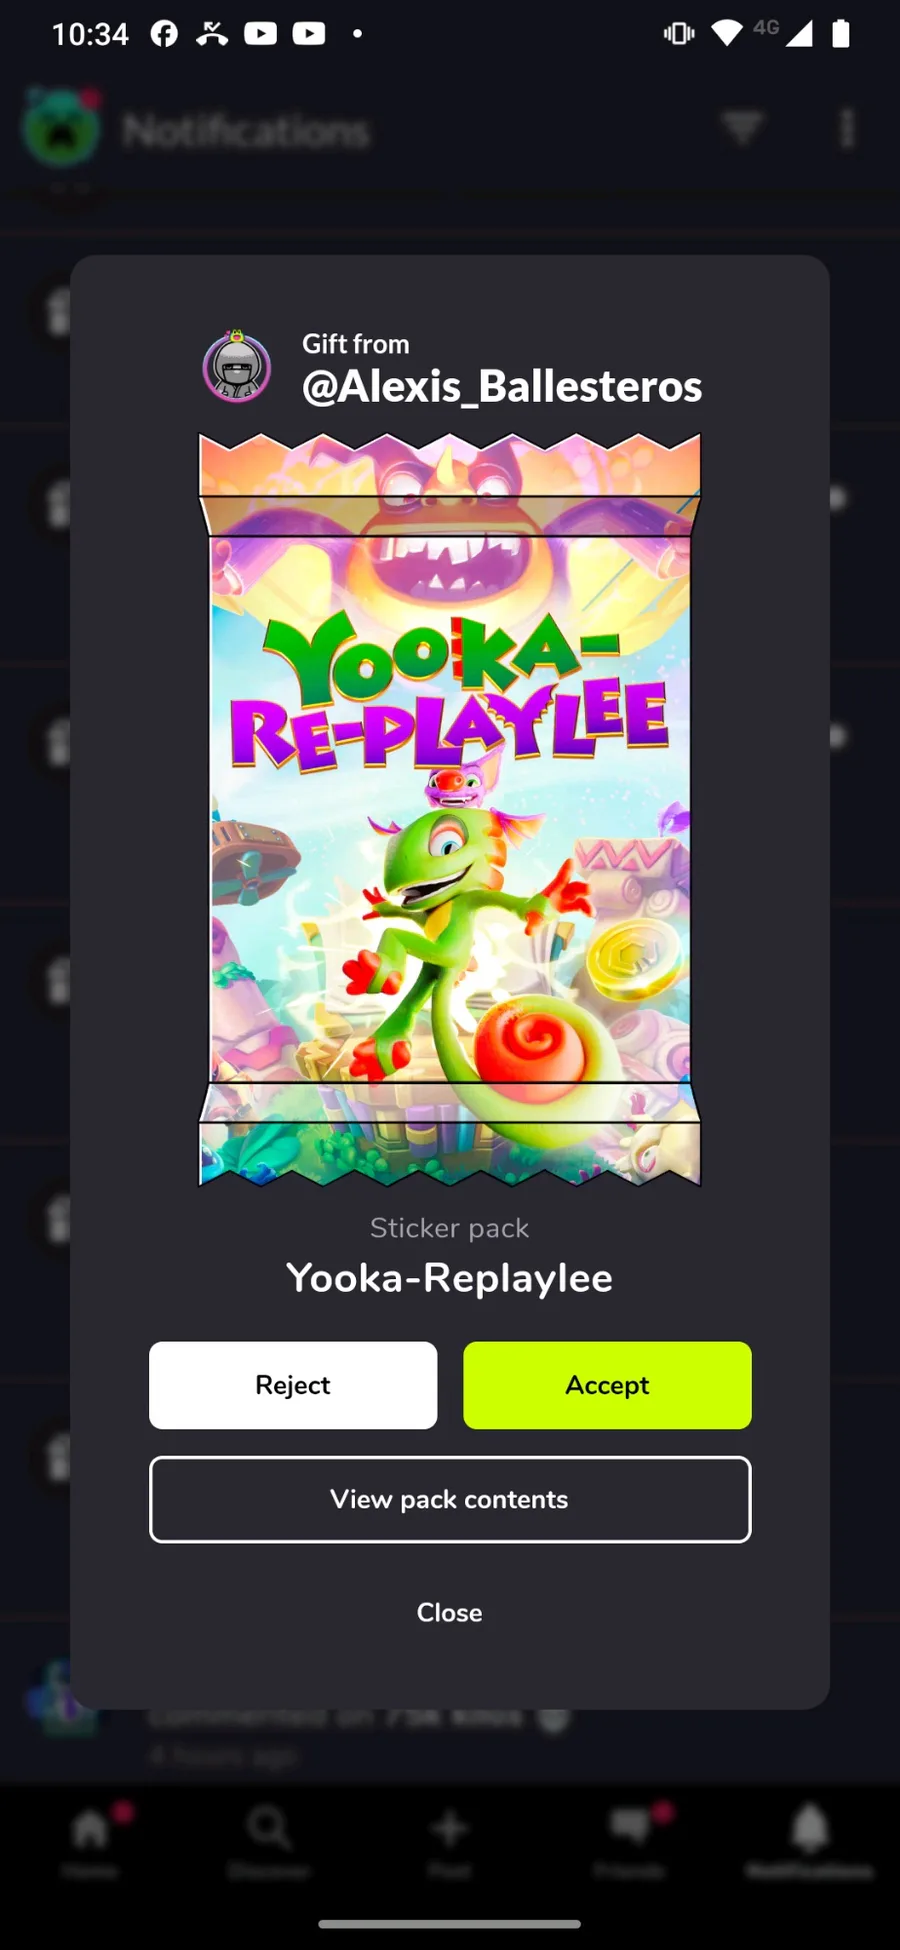Tap the Yooka-Replaylee pack title text
This screenshot has height=1950, width=900.
coord(450,1278)
